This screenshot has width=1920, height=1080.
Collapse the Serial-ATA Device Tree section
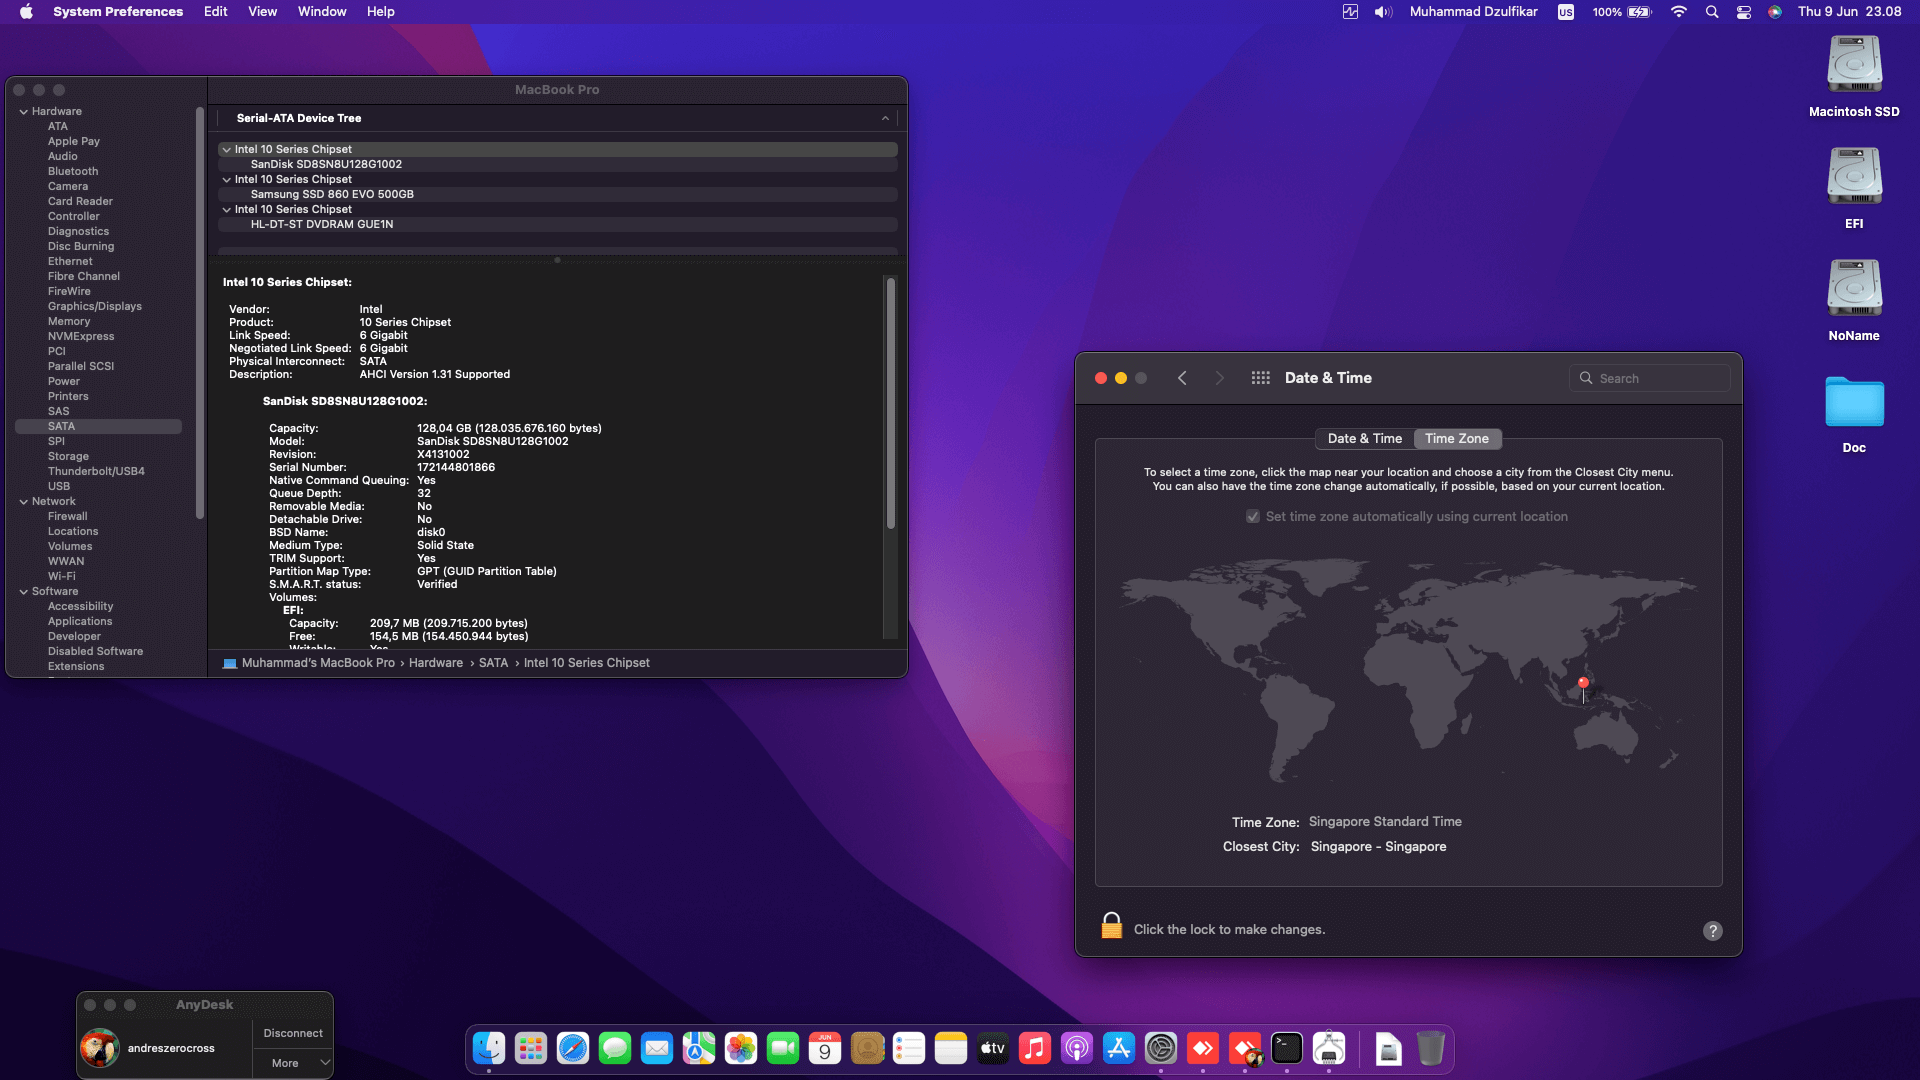coord(885,118)
